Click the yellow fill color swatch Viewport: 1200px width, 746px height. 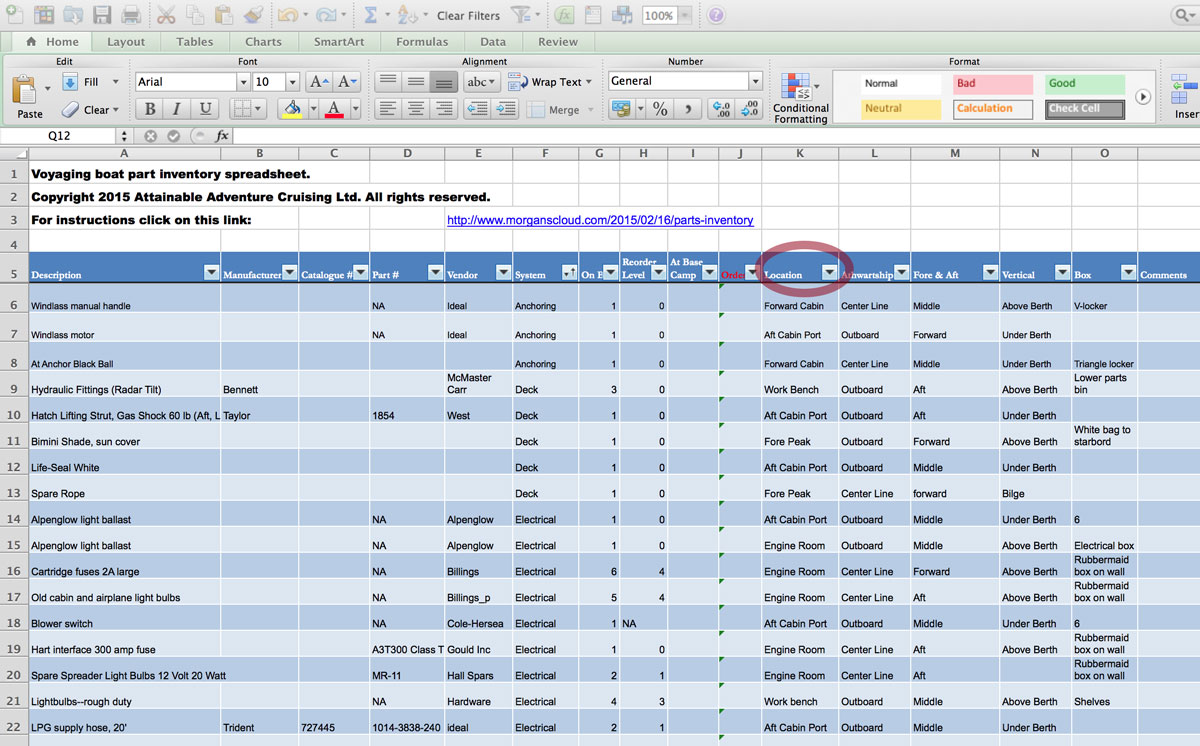292,110
